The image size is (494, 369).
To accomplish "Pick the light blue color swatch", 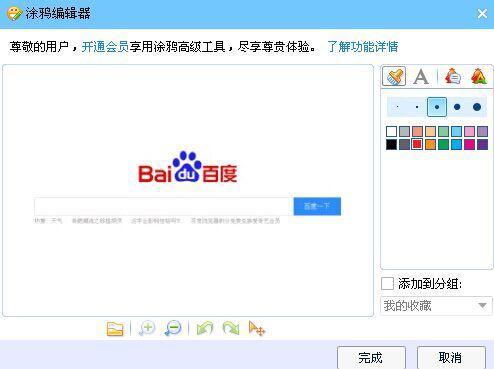I will pos(456,131).
